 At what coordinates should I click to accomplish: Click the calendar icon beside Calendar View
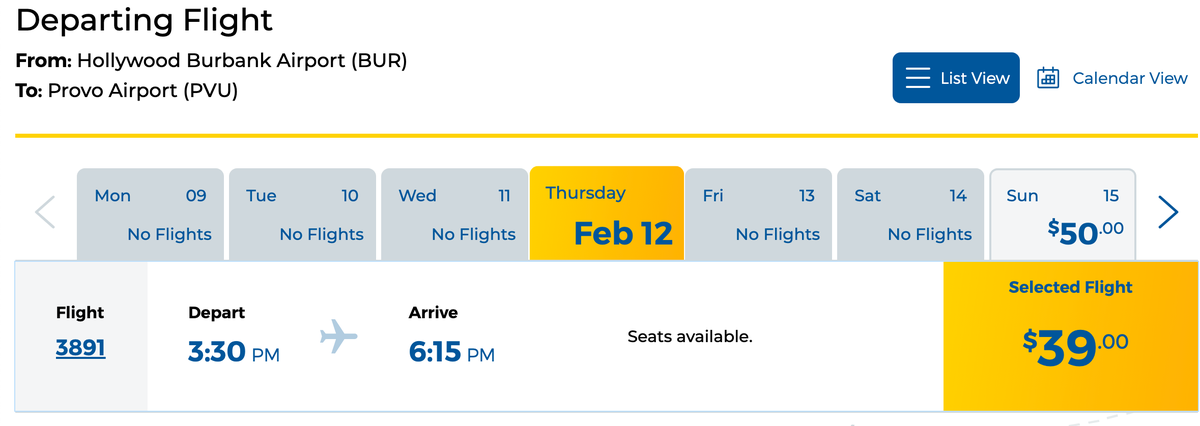pos(1048,78)
